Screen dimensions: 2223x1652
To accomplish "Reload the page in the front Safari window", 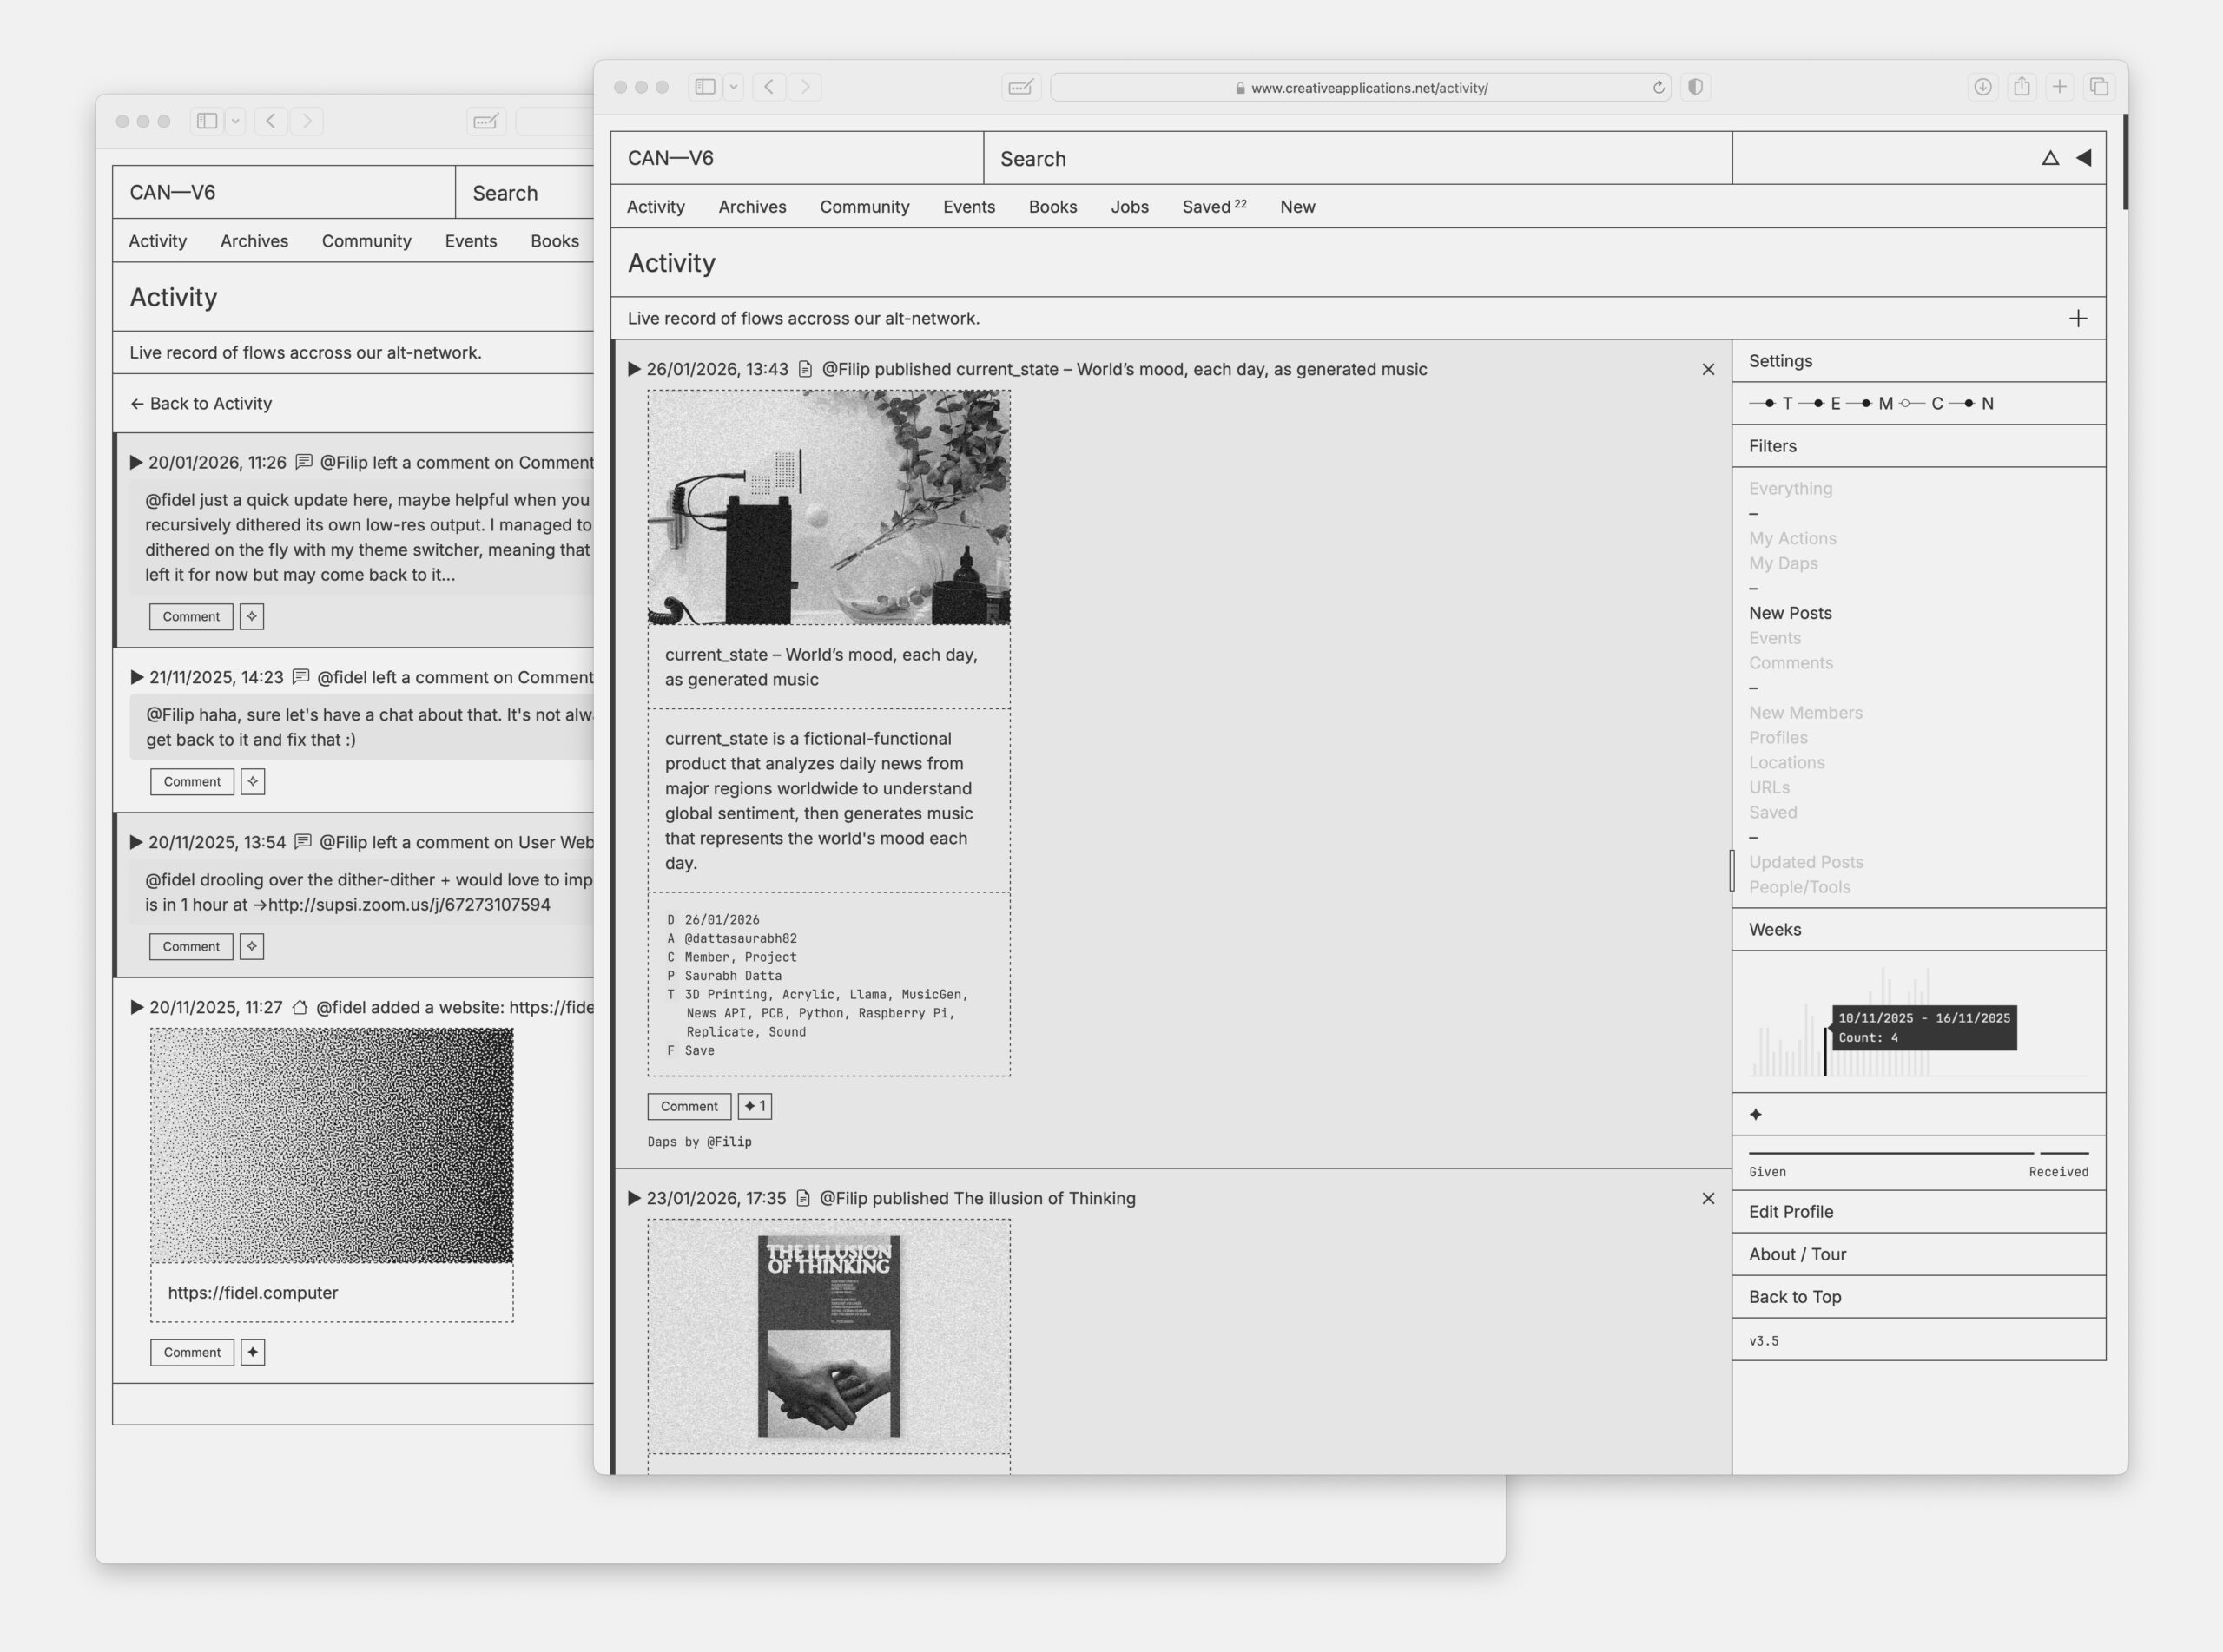I will click(x=1658, y=88).
